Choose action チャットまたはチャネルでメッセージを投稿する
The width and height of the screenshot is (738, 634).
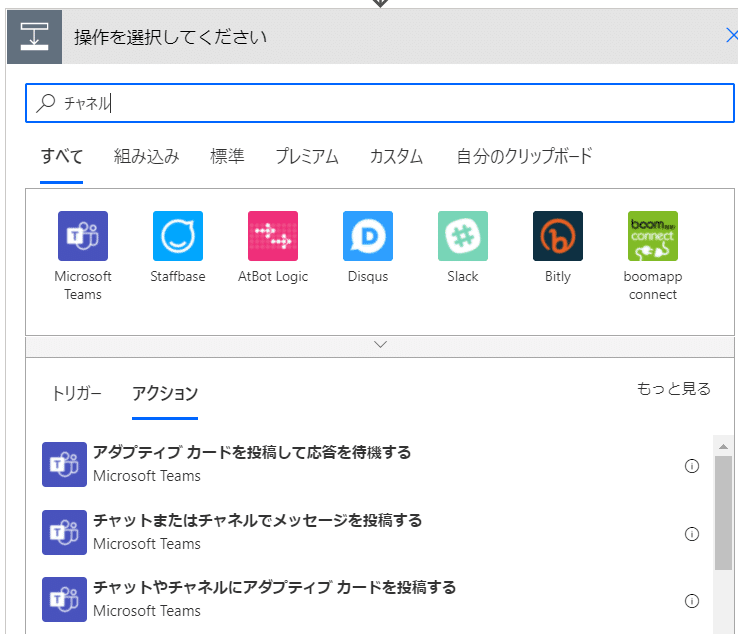[x=257, y=521]
